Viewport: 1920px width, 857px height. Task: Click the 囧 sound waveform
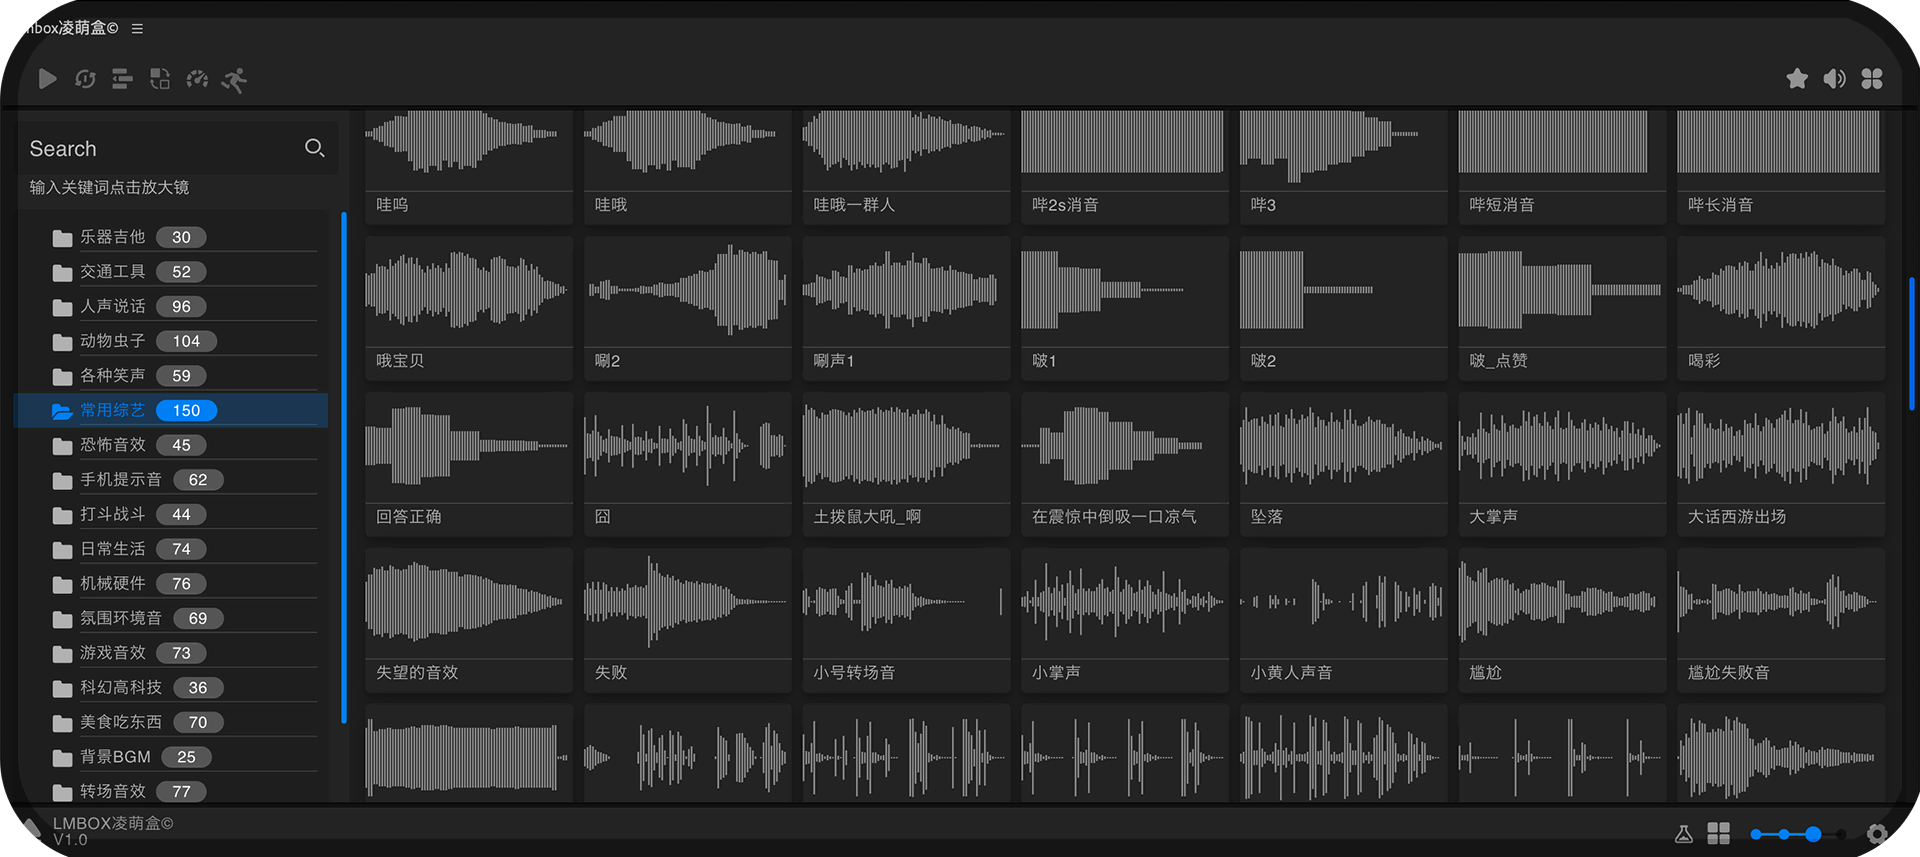click(x=687, y=447)
